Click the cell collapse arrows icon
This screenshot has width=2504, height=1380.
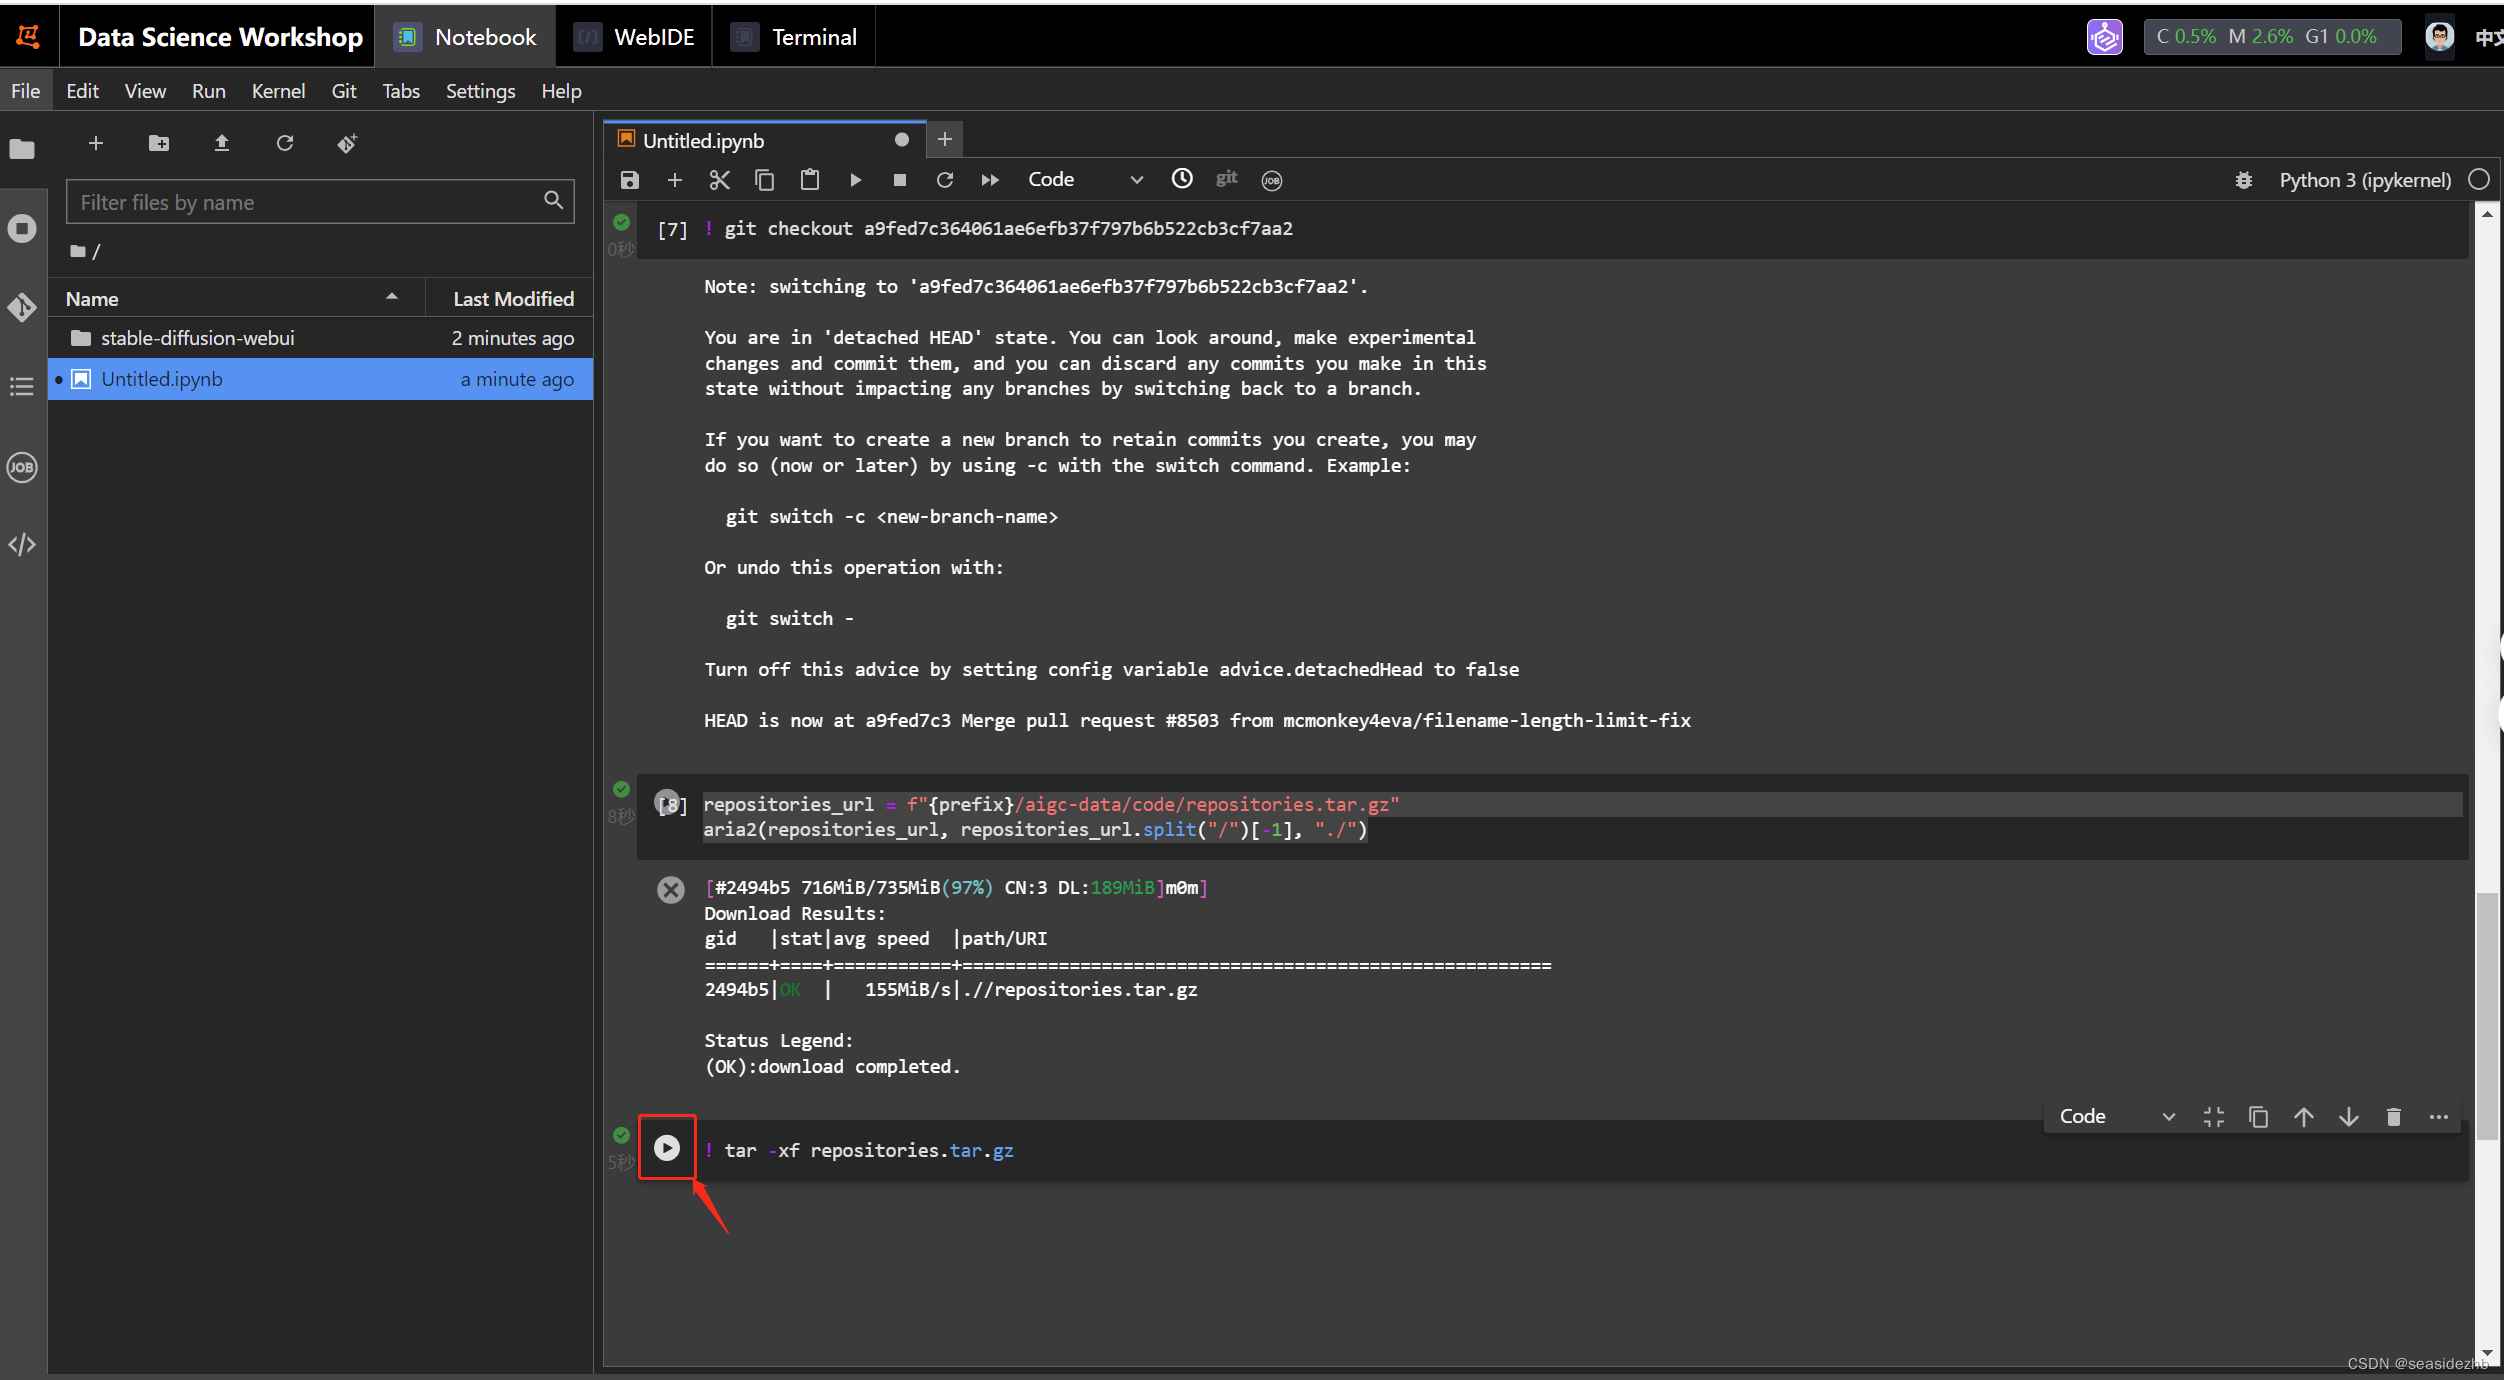click(x=2214, y=1117)
